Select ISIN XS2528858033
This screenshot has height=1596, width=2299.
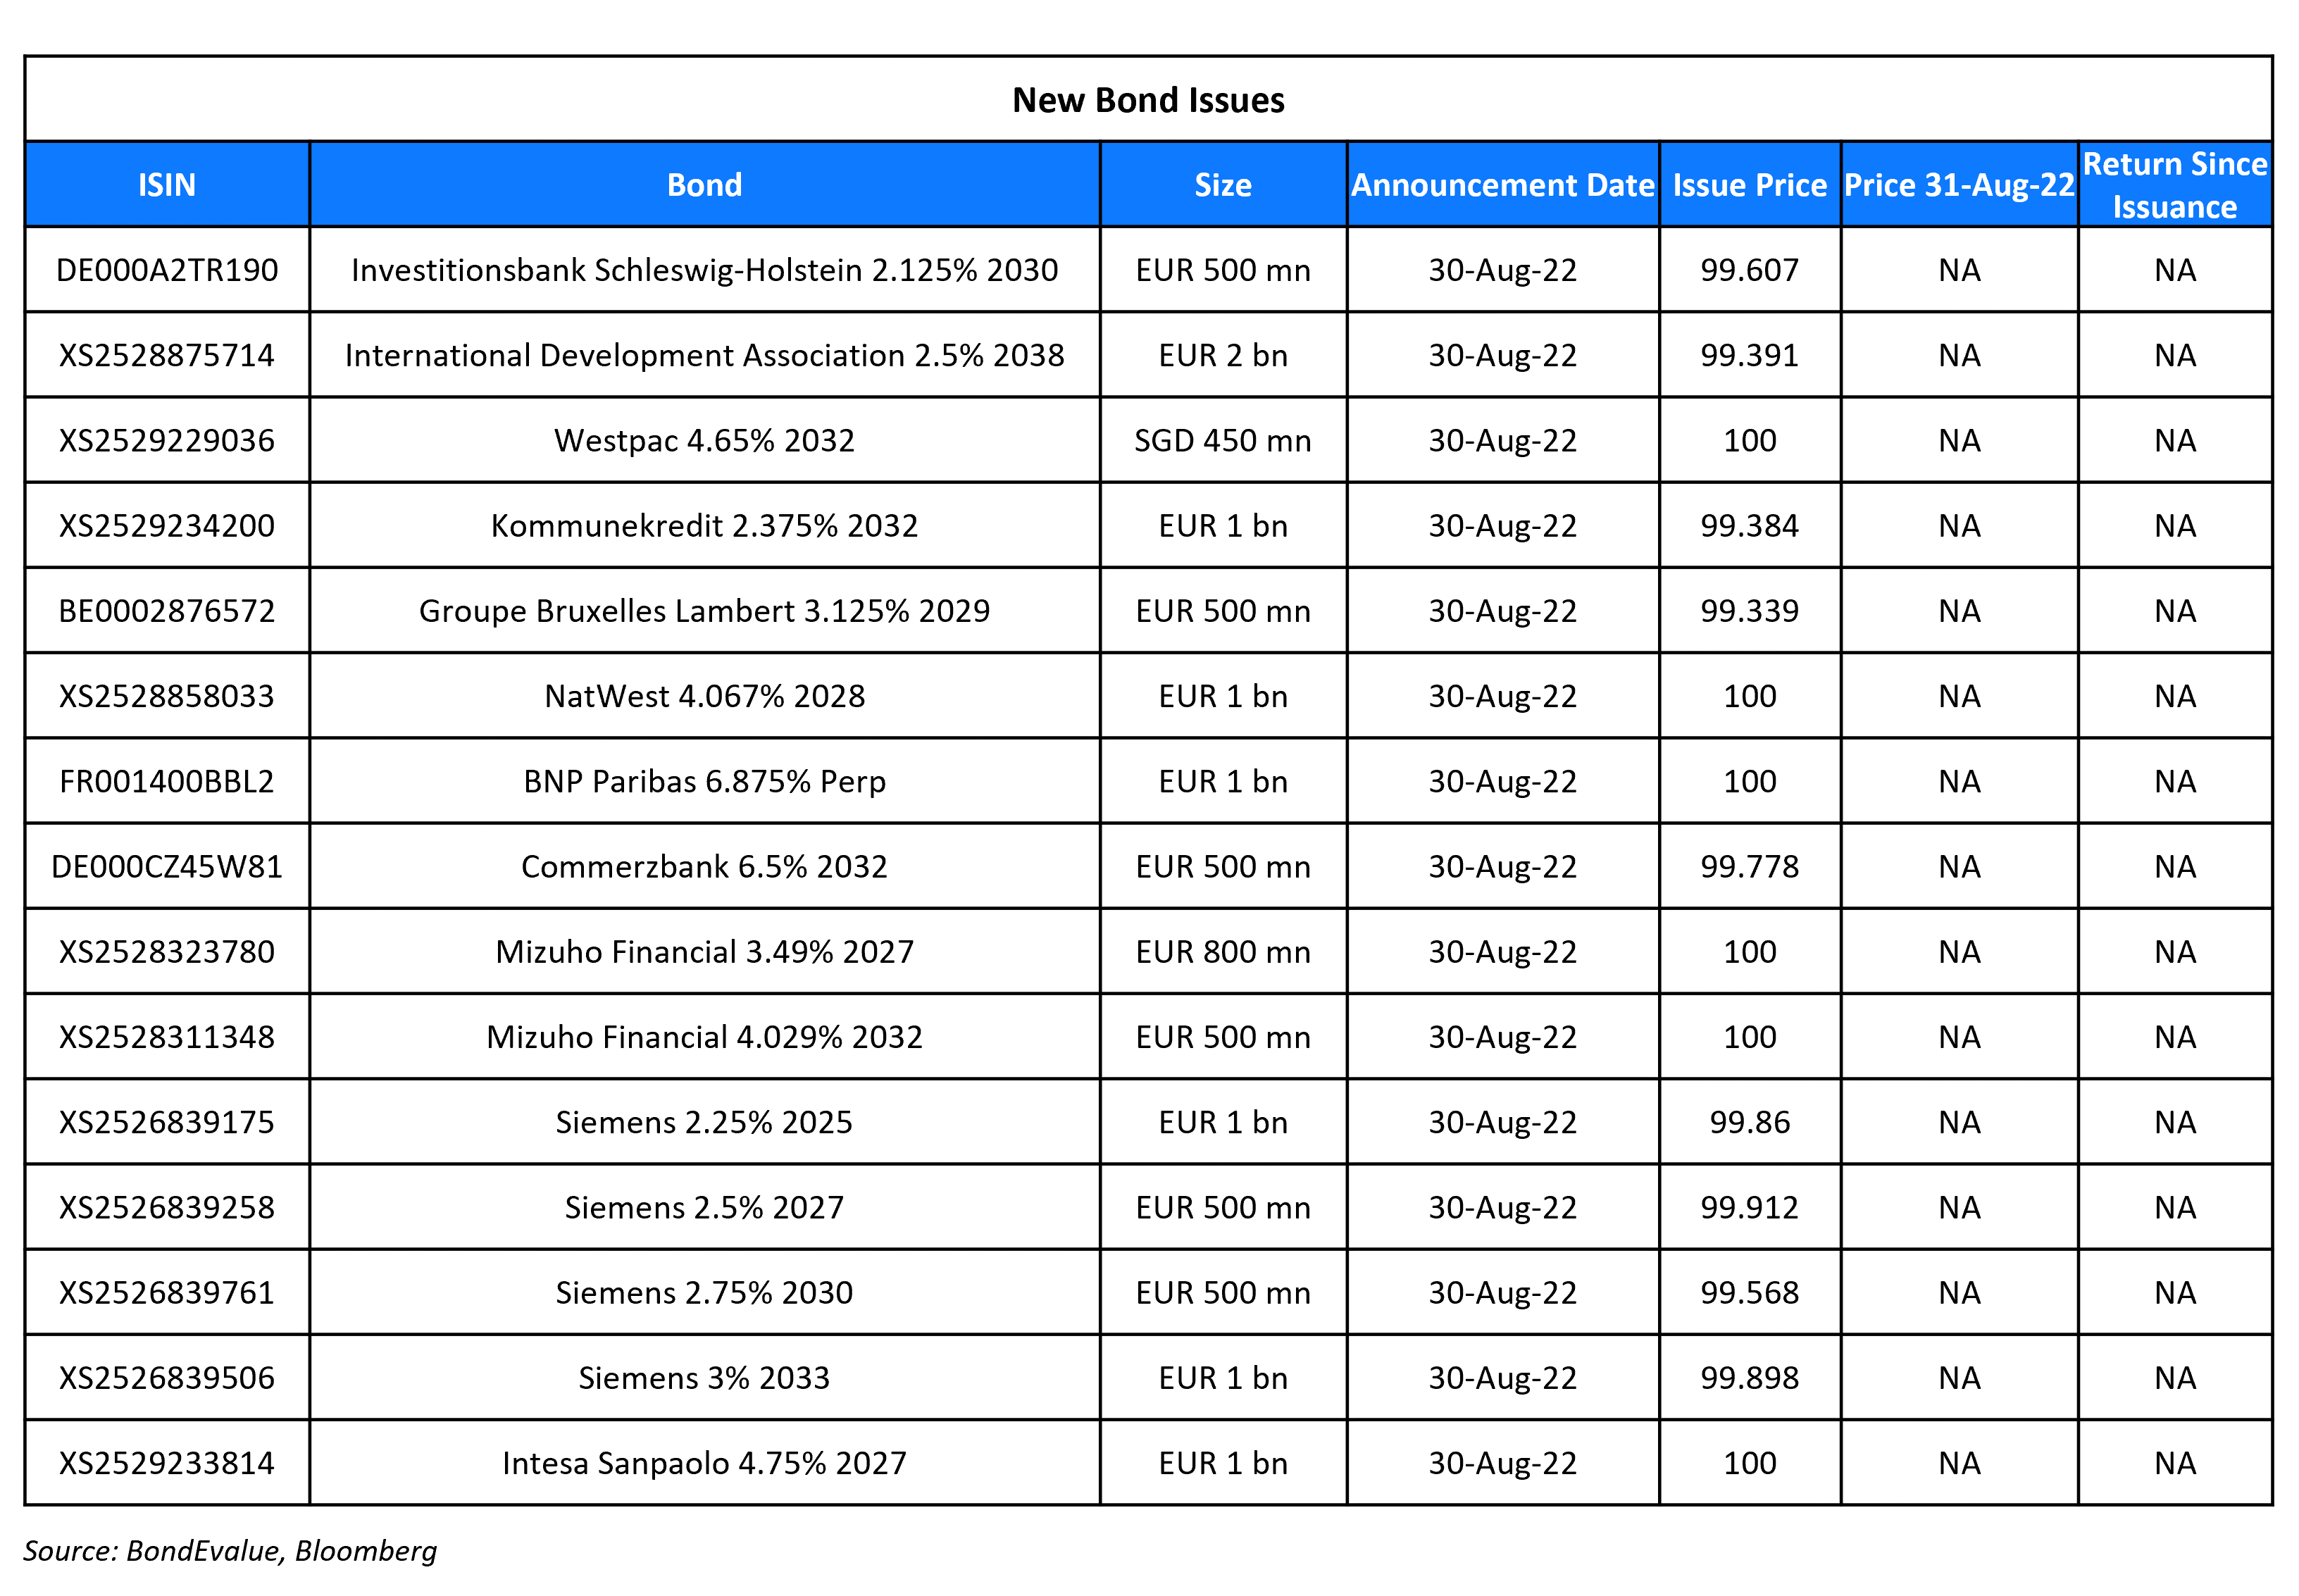point(167,696)
